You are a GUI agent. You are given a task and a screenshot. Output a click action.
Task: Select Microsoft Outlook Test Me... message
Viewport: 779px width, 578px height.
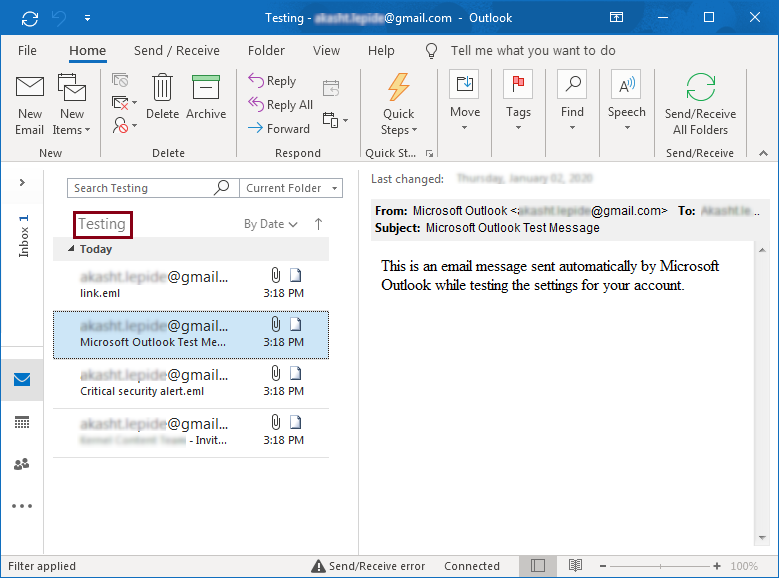pyautogui.click(x=191, y=334)
